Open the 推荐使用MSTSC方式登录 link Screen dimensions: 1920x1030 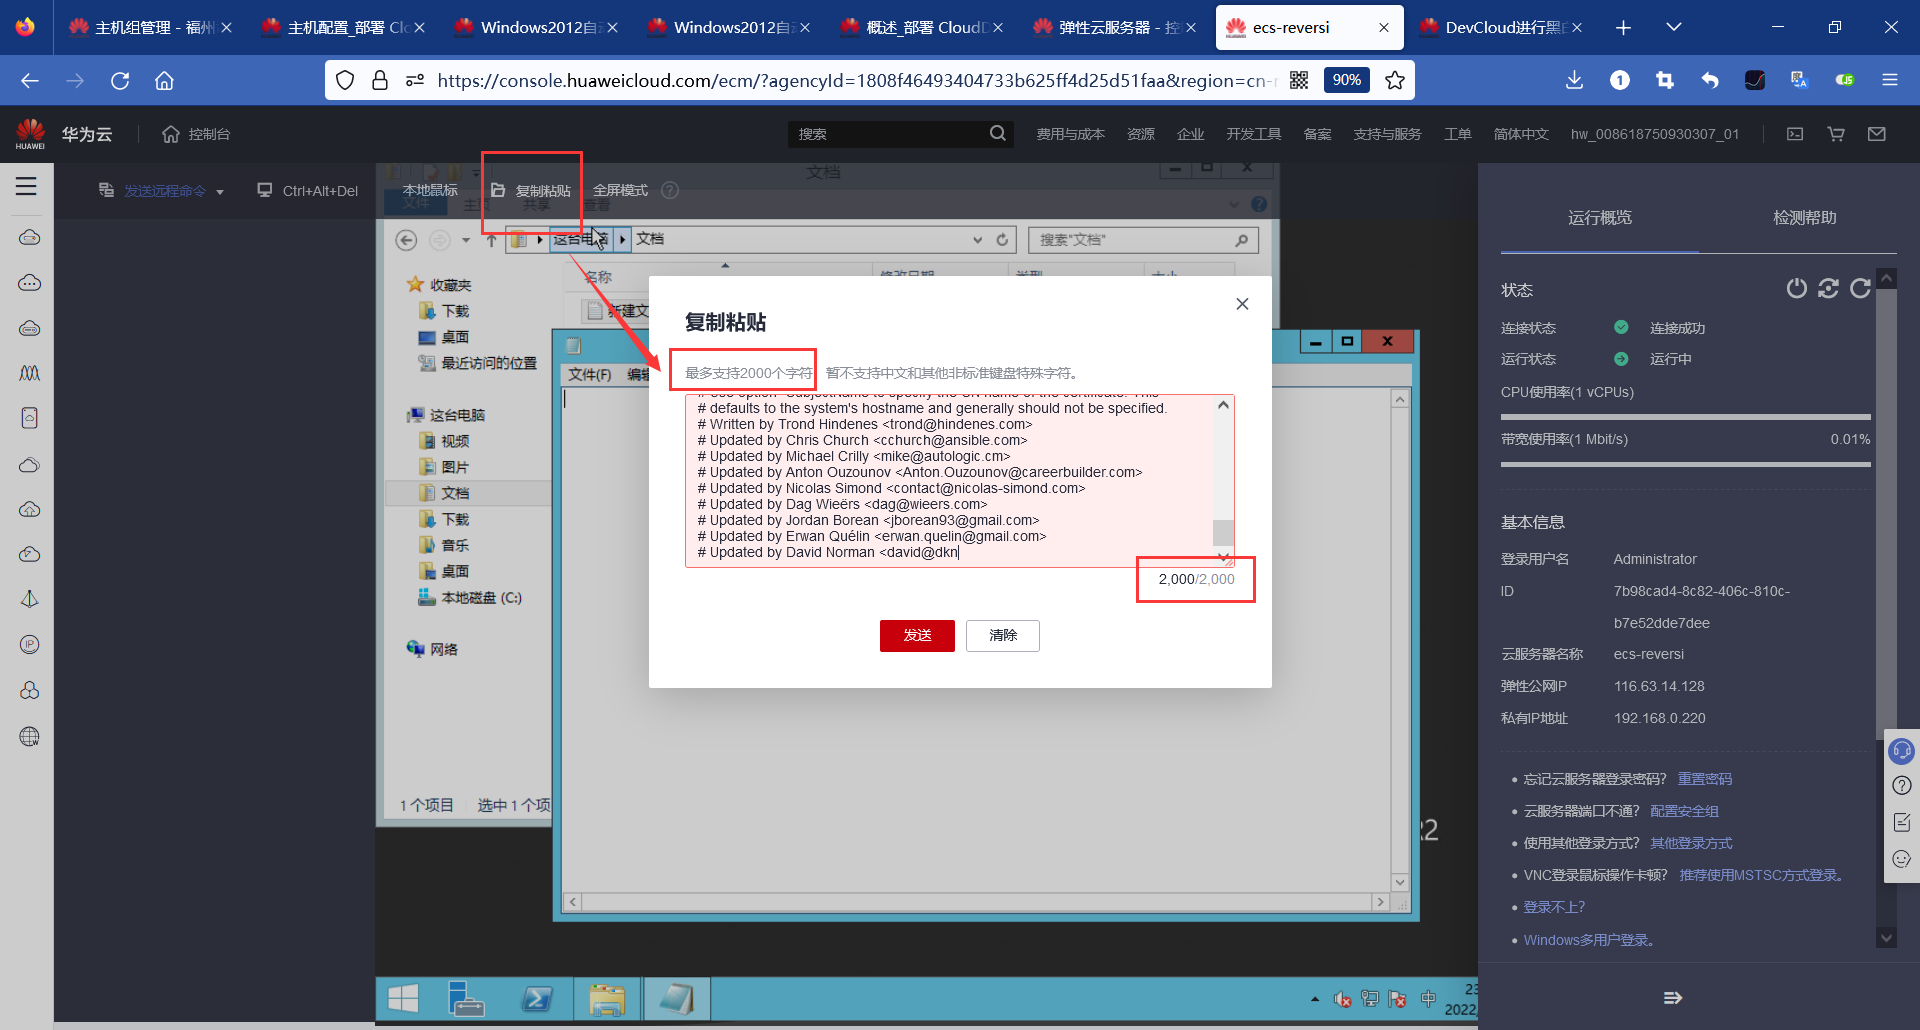click(x=1761, y=875)
